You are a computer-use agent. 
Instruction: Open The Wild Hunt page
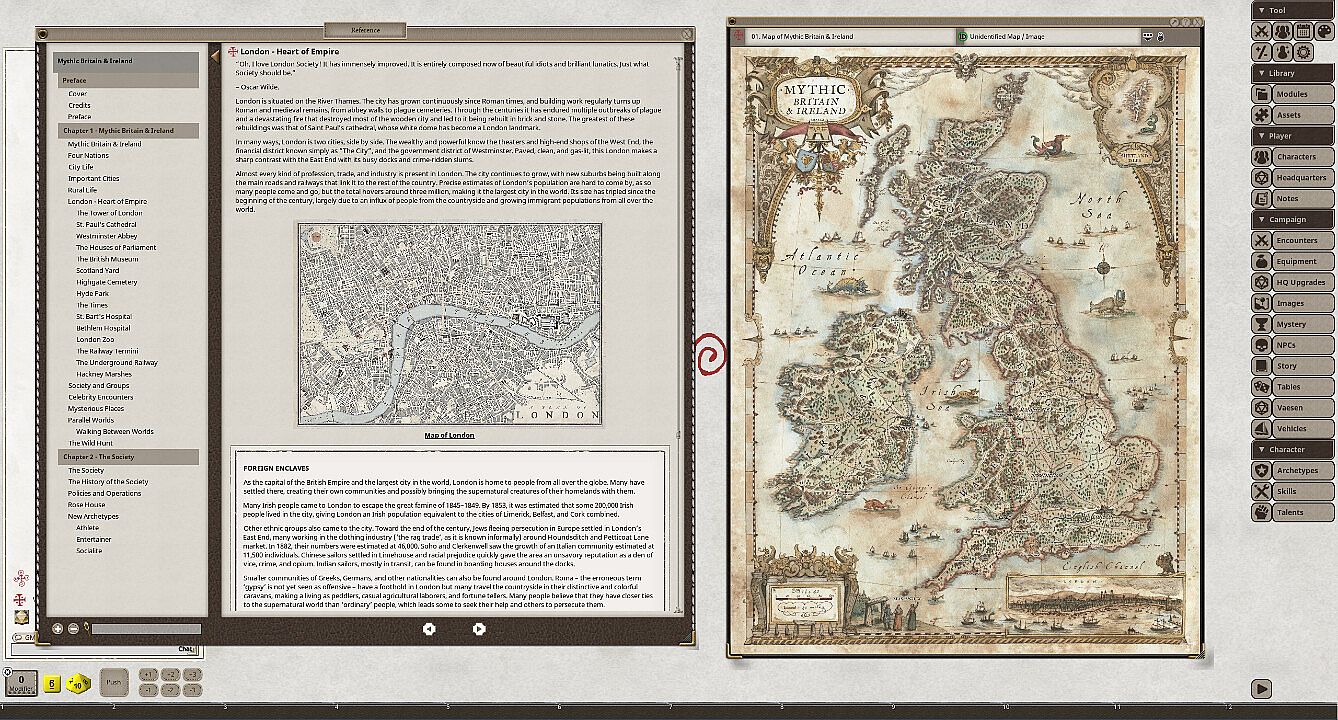pyautogui.click(x=90, y=443)
